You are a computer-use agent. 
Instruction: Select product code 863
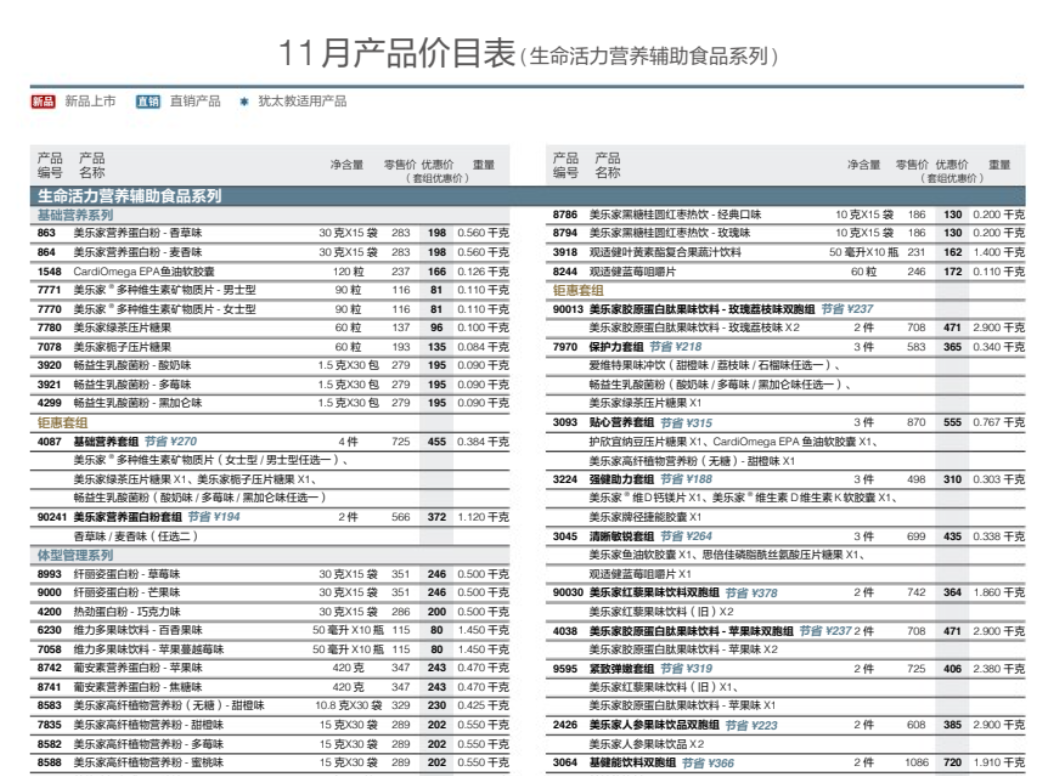click(46, 233)
